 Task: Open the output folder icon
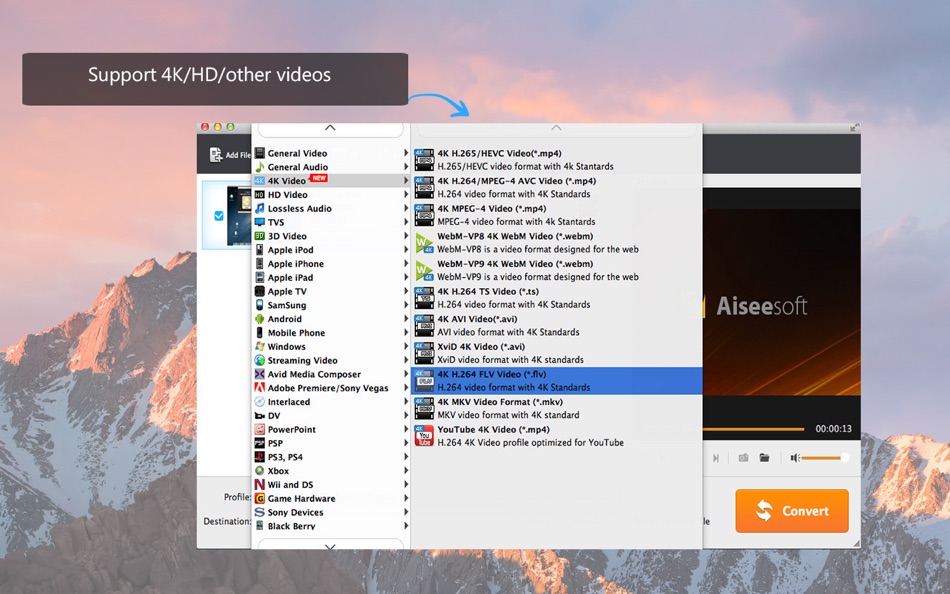pos(764,457)
